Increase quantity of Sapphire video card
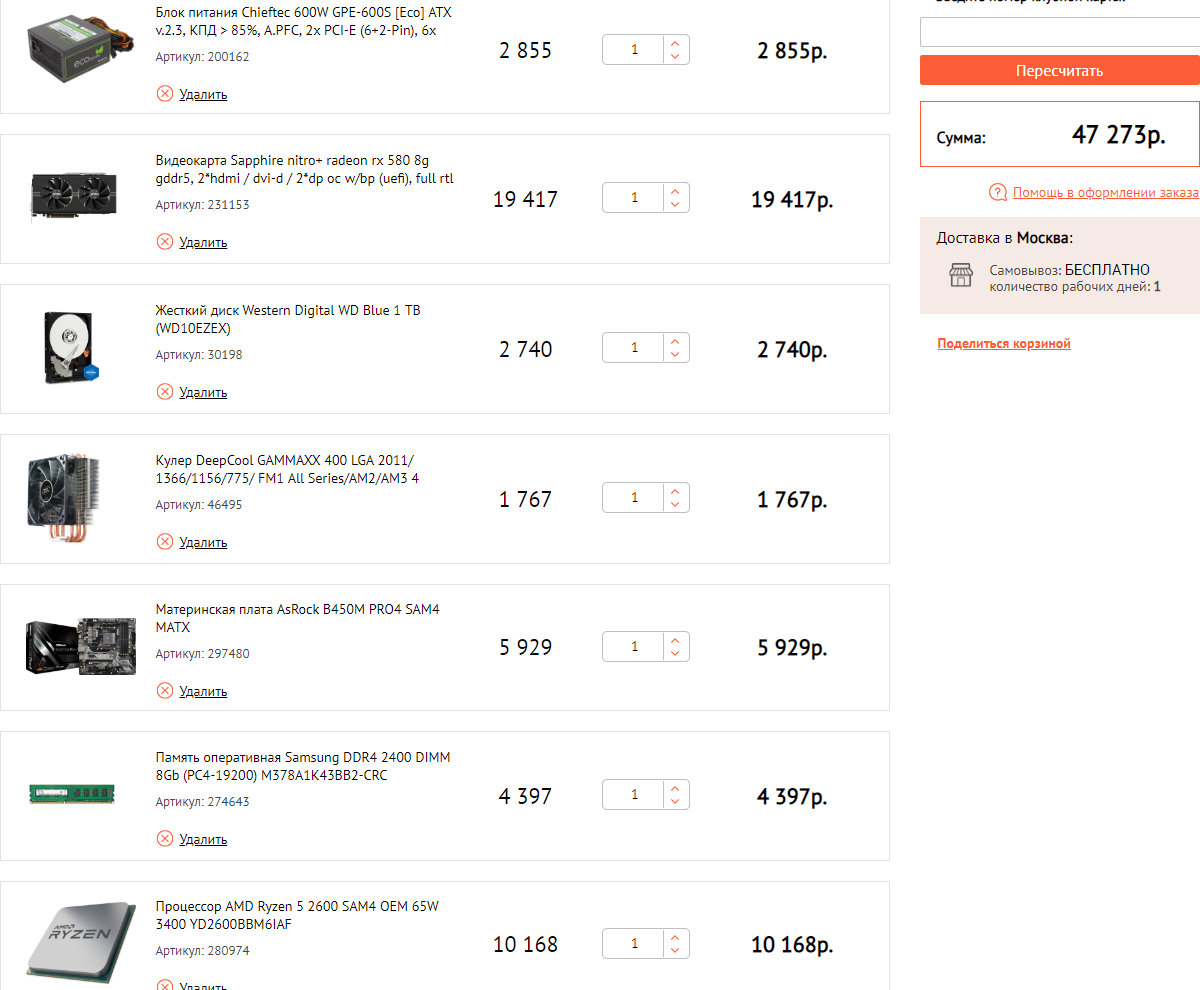 [675, 192]
